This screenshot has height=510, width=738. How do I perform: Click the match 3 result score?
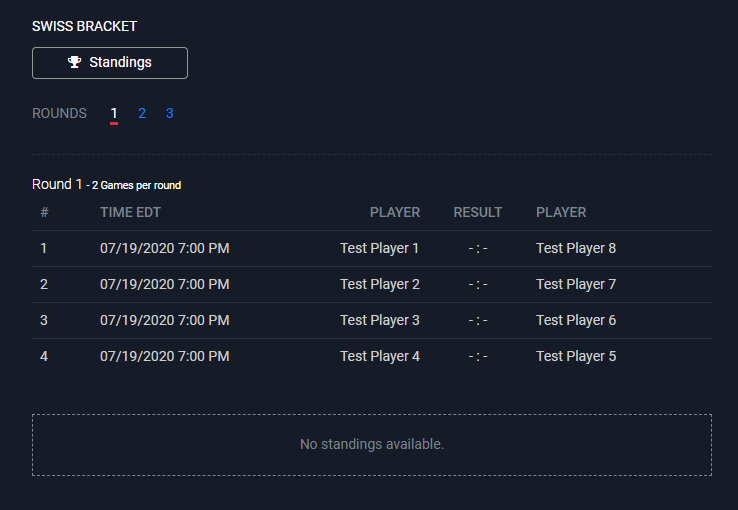(x=478, y=320)
